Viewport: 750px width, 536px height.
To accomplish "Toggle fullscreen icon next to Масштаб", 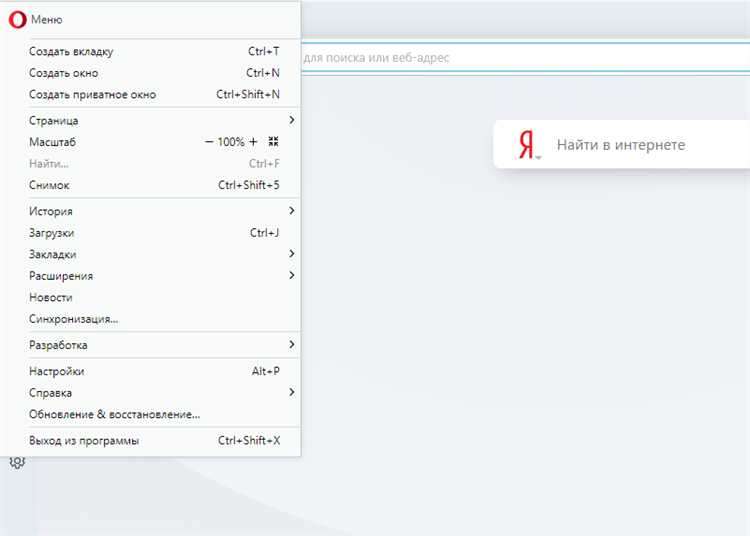I will pos(273,142).
